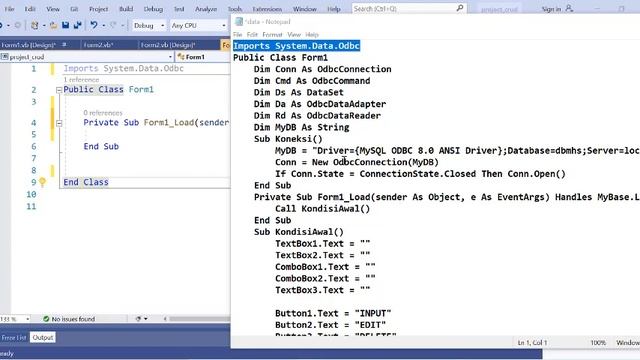This screenshot has height=360, width=640.
Task: Collapse the Form1_Load Sub code block
Action: [59, 123]
